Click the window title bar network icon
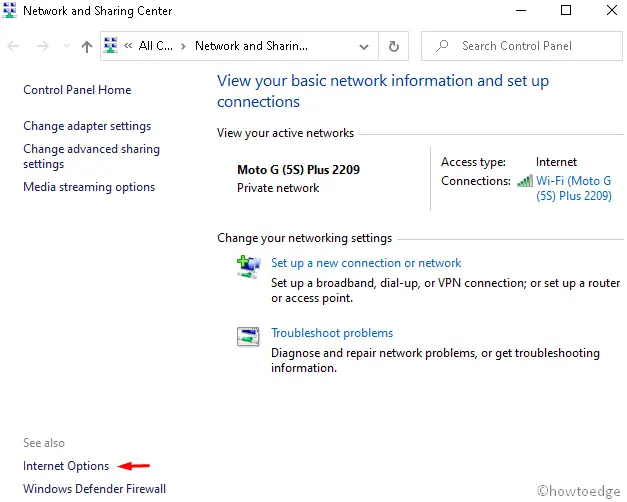Viewport: 627px width, 502px height. 10,10
